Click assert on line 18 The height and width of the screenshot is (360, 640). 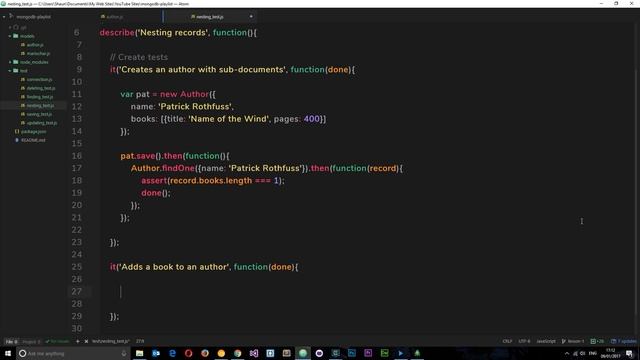click(x=154, y=180)
